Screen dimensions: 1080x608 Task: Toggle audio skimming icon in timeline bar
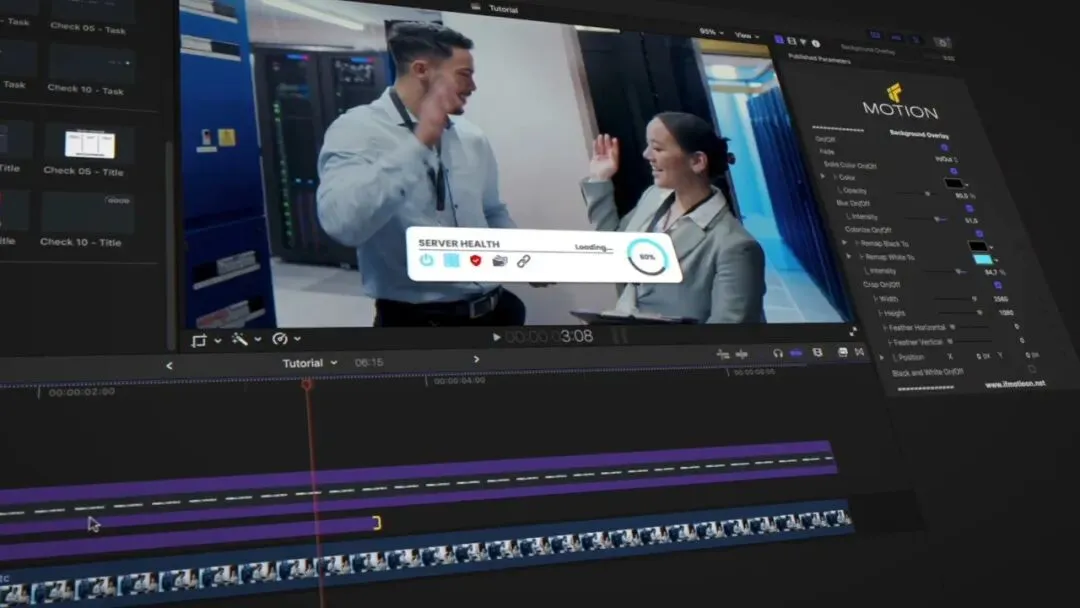742,354
